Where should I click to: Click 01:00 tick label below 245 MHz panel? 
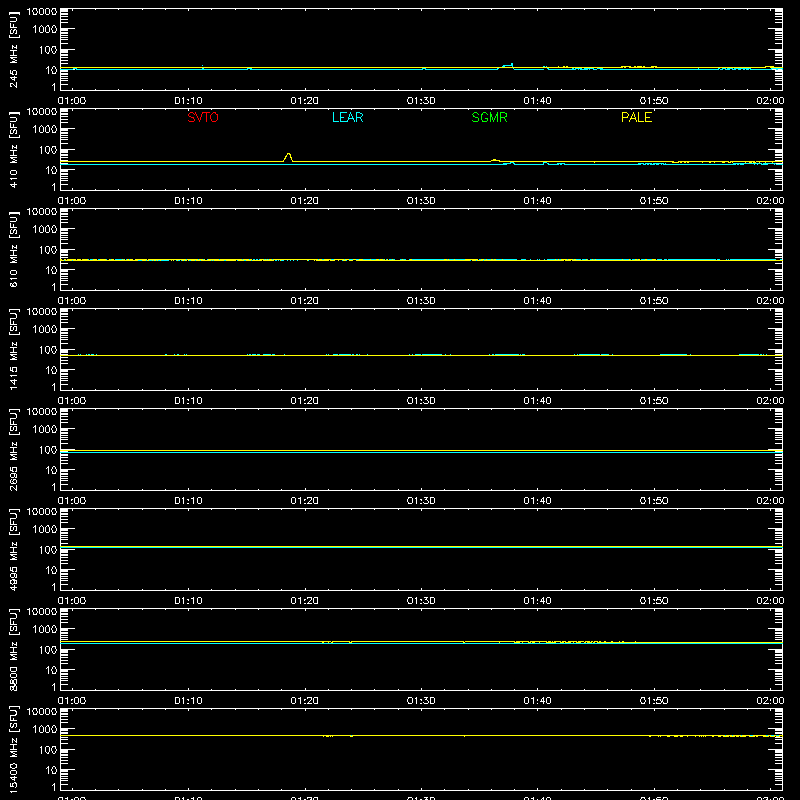pos(72,101)
